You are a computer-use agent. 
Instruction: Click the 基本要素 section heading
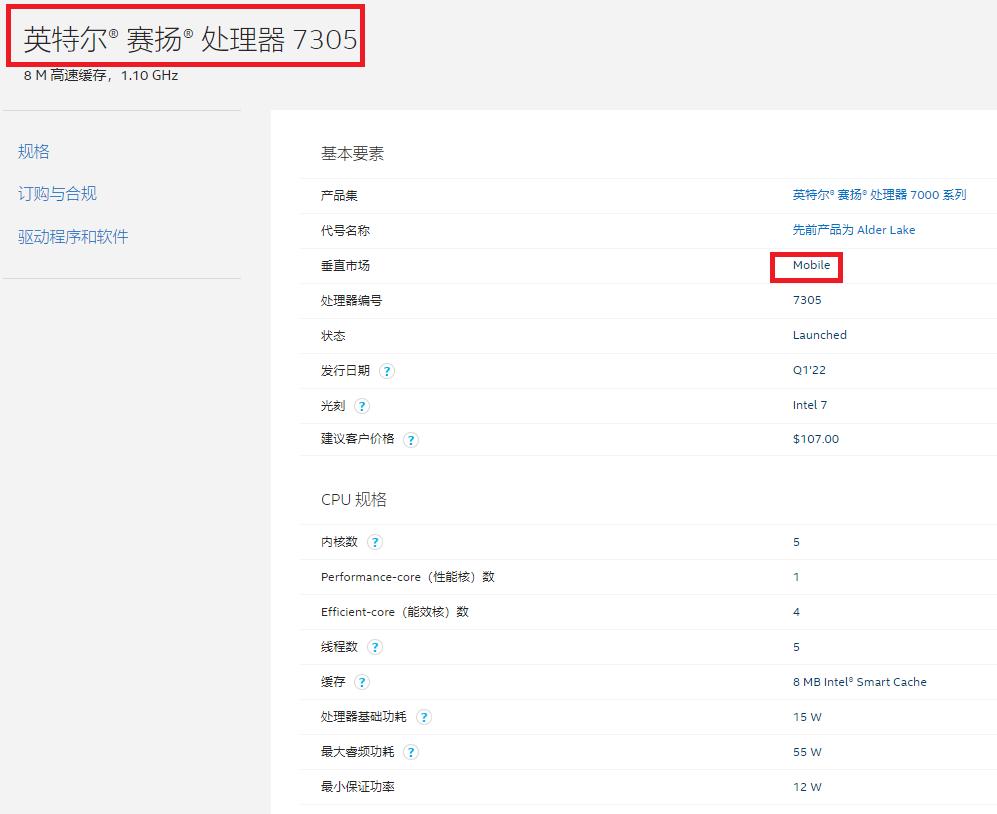click(x=352, y=153)
